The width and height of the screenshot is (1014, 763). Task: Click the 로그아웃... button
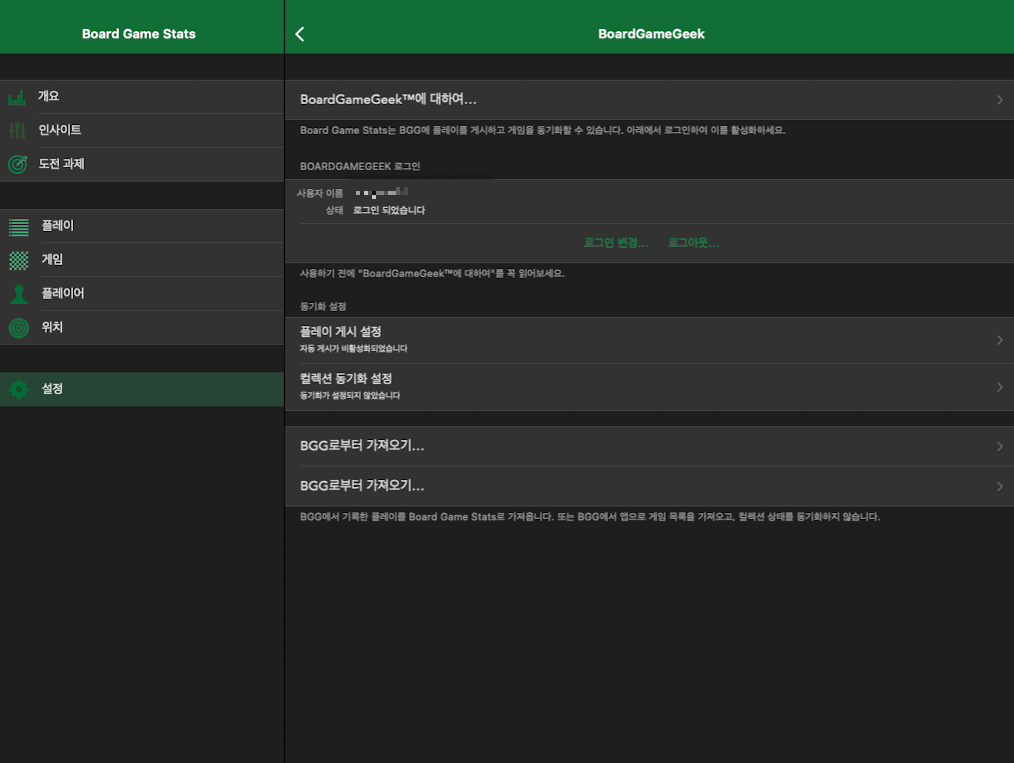pos(693,242)
